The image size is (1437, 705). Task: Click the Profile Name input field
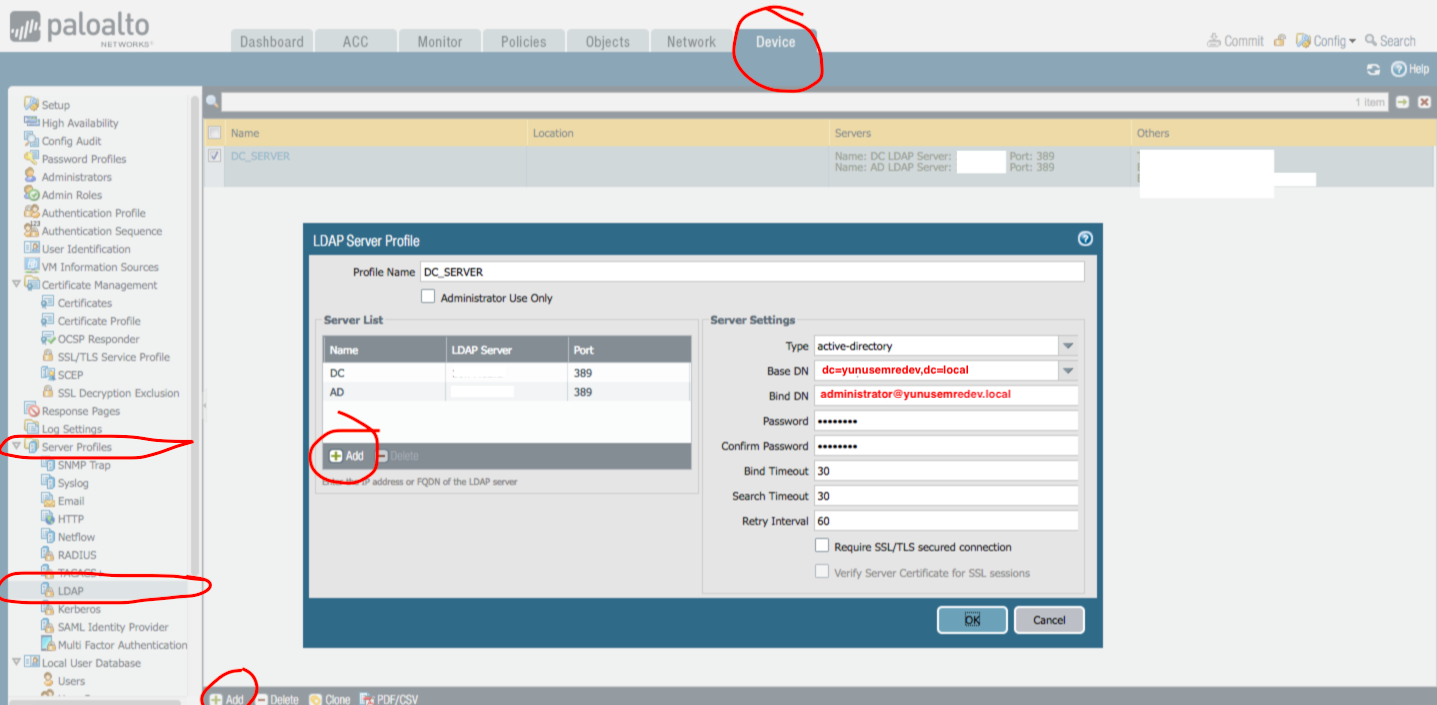coord(751,272)
